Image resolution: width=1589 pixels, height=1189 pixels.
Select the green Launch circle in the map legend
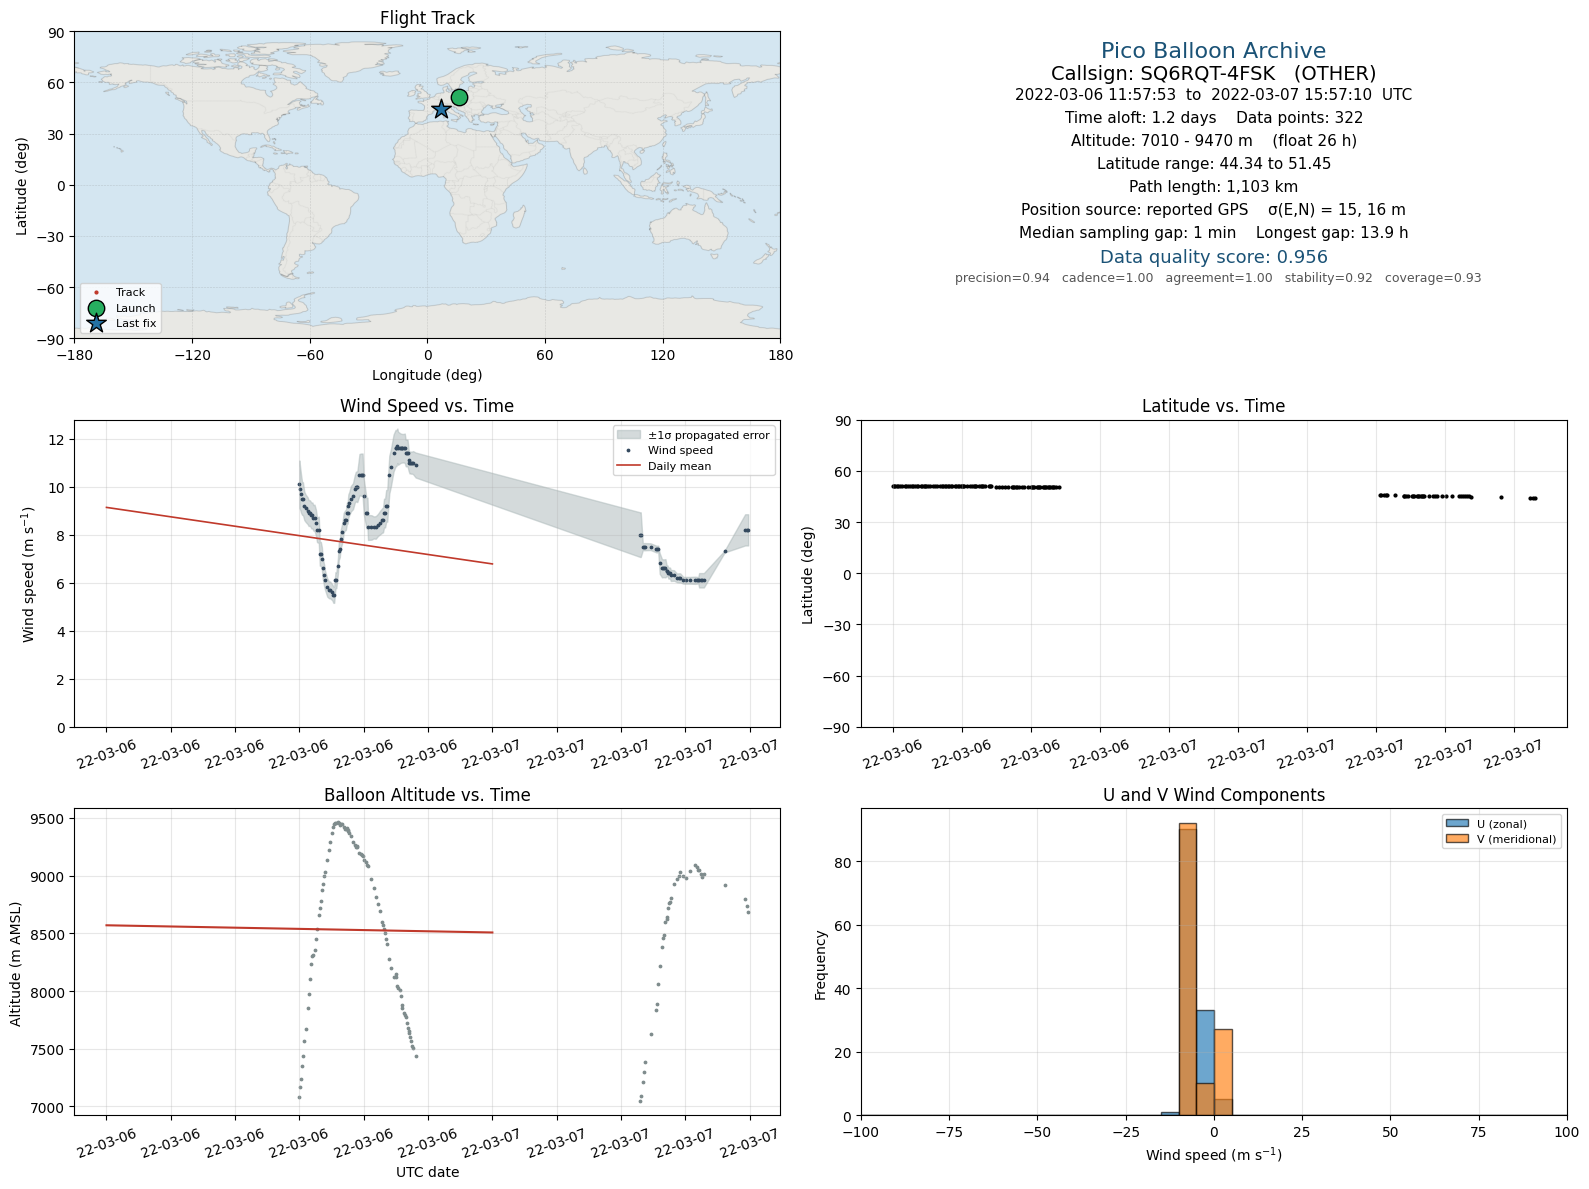(x=96, y=308)
